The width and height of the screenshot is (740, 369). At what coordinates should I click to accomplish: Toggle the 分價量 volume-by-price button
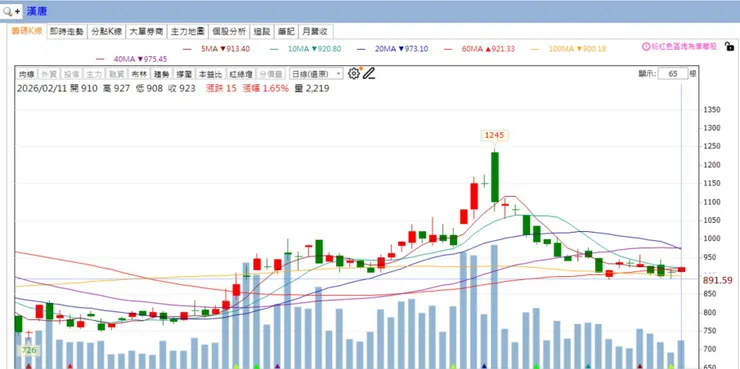[271, 74]
